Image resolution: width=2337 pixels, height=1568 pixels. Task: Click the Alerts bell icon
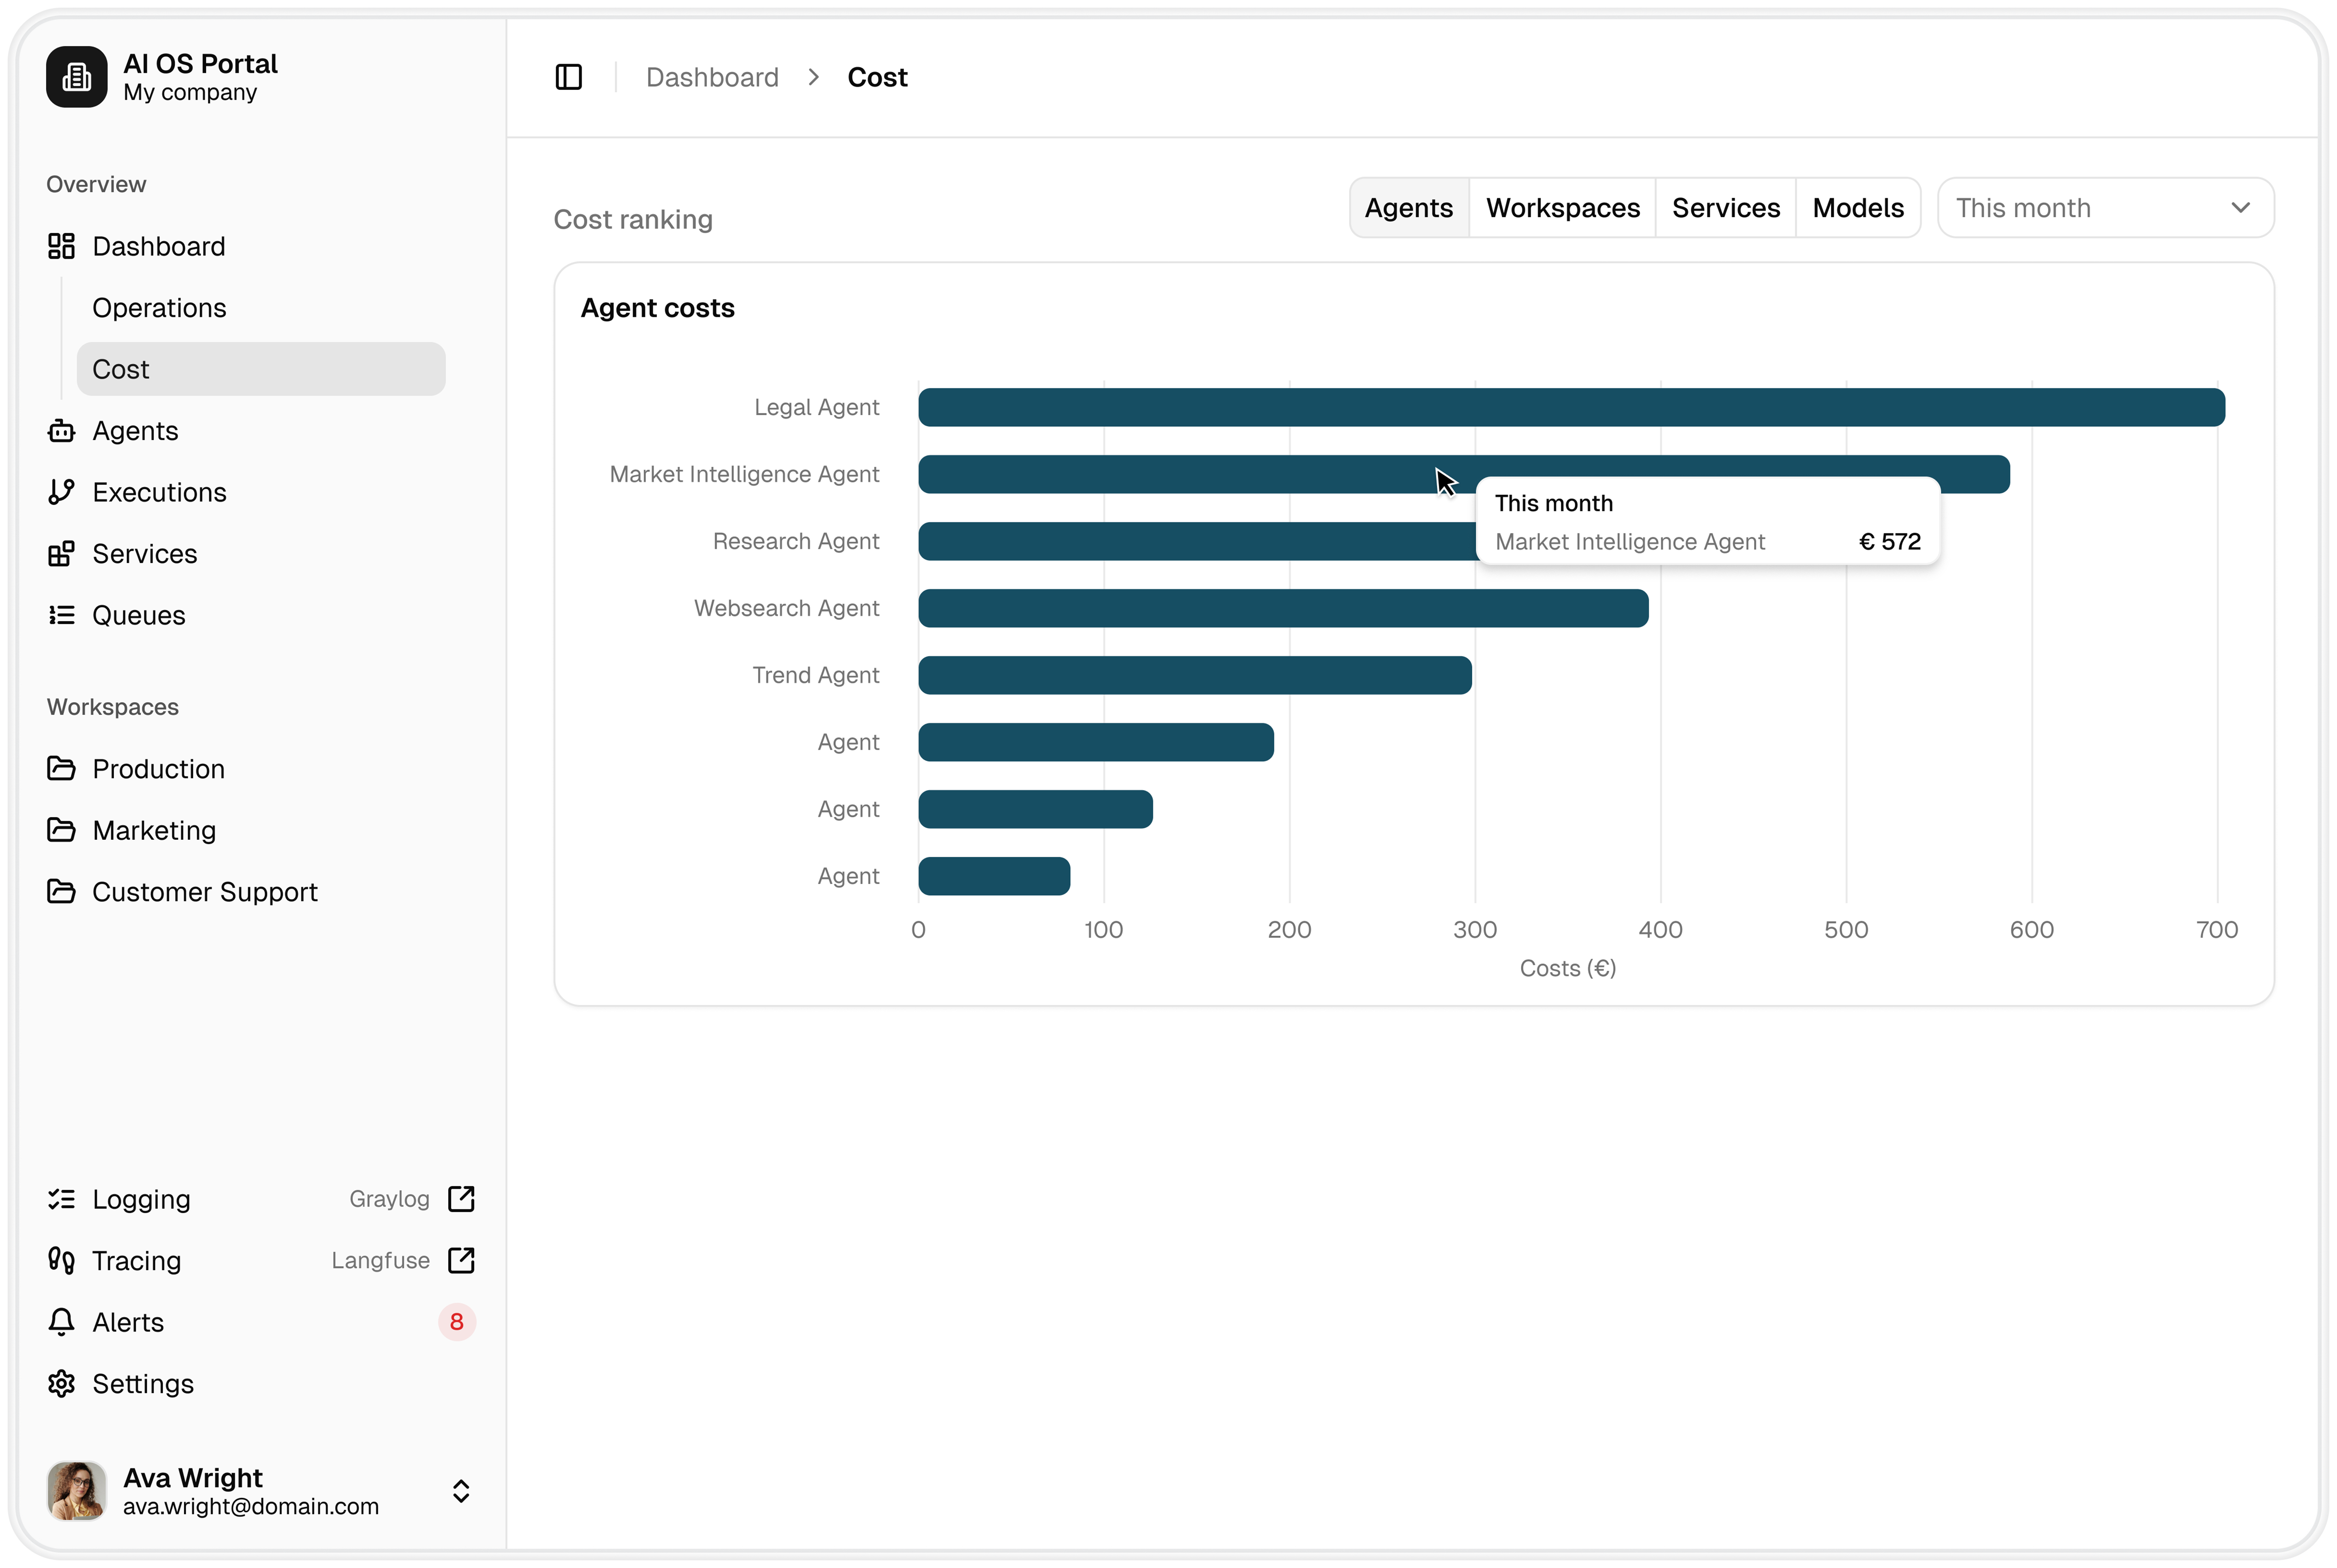coord(61,1322)
